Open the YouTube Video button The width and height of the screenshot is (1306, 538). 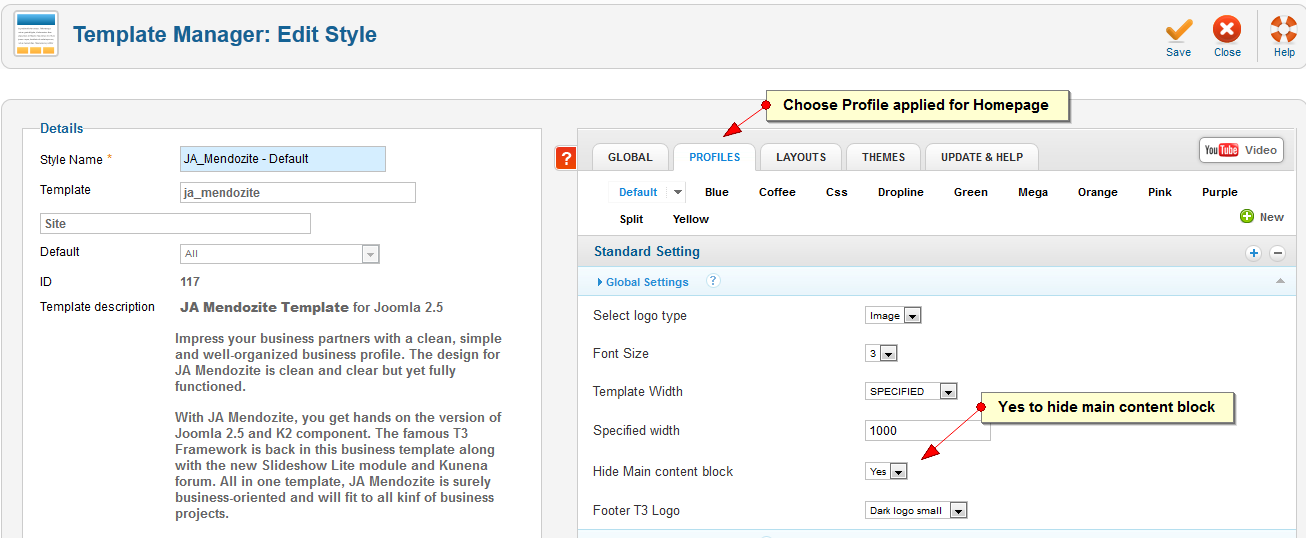[x=1241, y=150]
